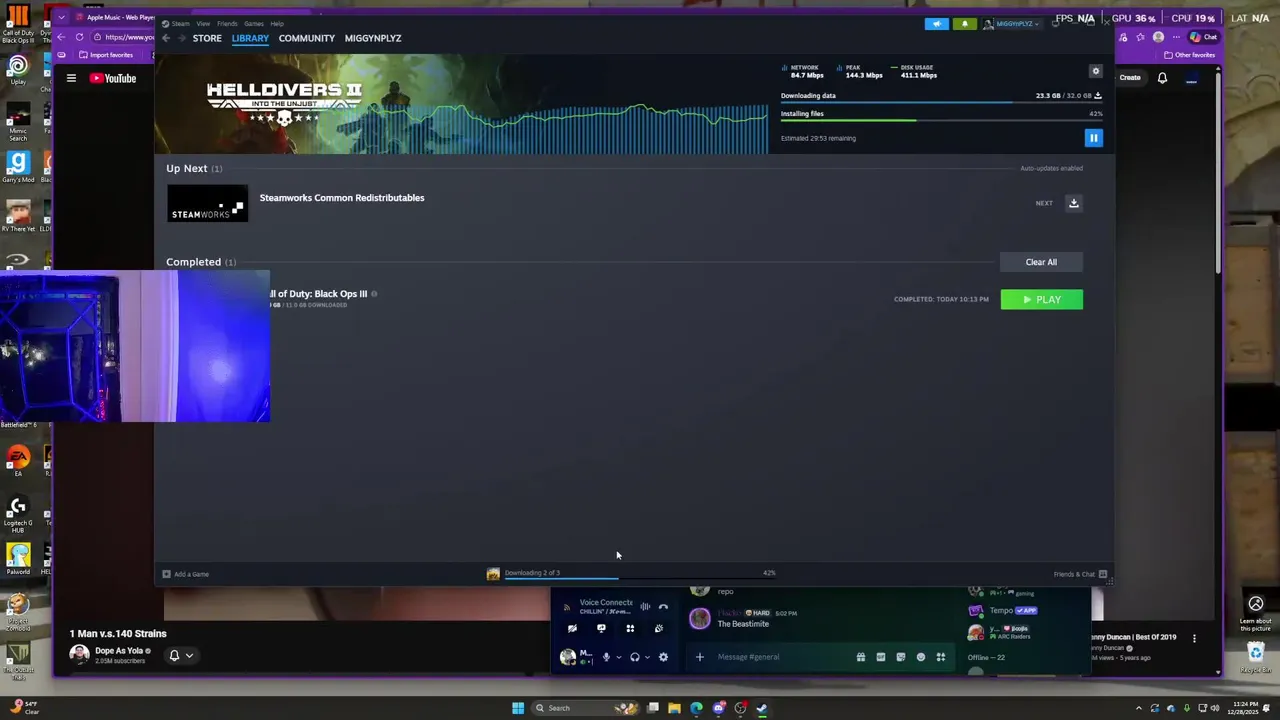Click the browser back arrow
The width and height of the screenshot is (1280, 720).
(61, 37)
